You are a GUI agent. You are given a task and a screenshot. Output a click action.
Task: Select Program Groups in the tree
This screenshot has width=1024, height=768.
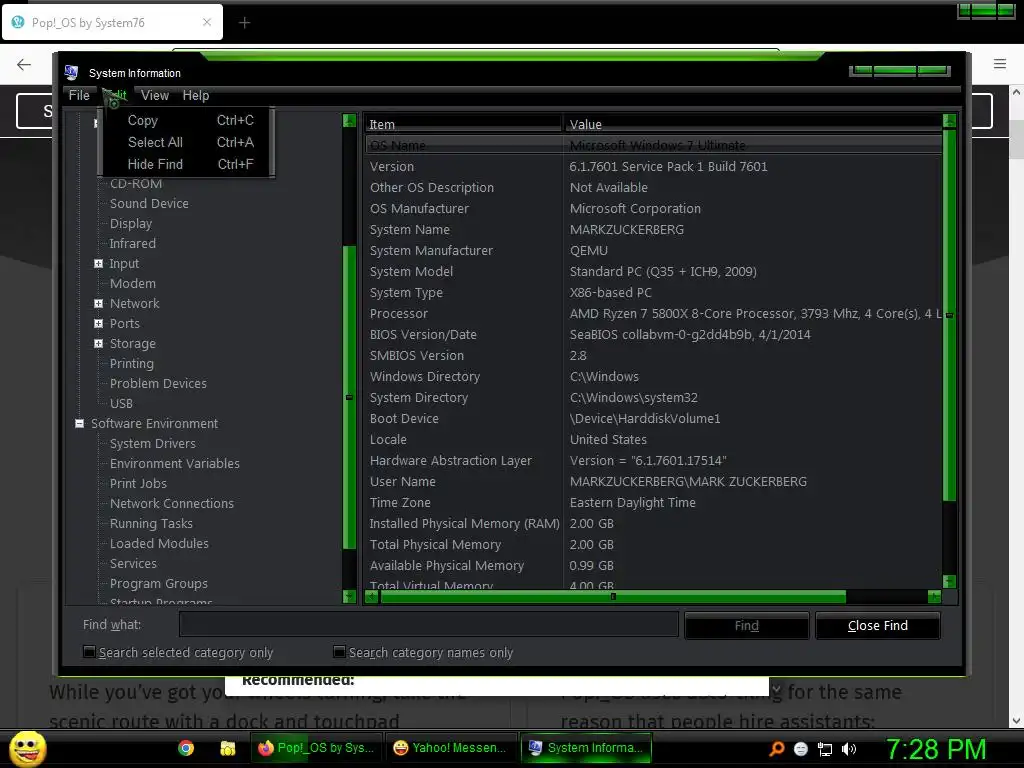click(x=159, y=584)
